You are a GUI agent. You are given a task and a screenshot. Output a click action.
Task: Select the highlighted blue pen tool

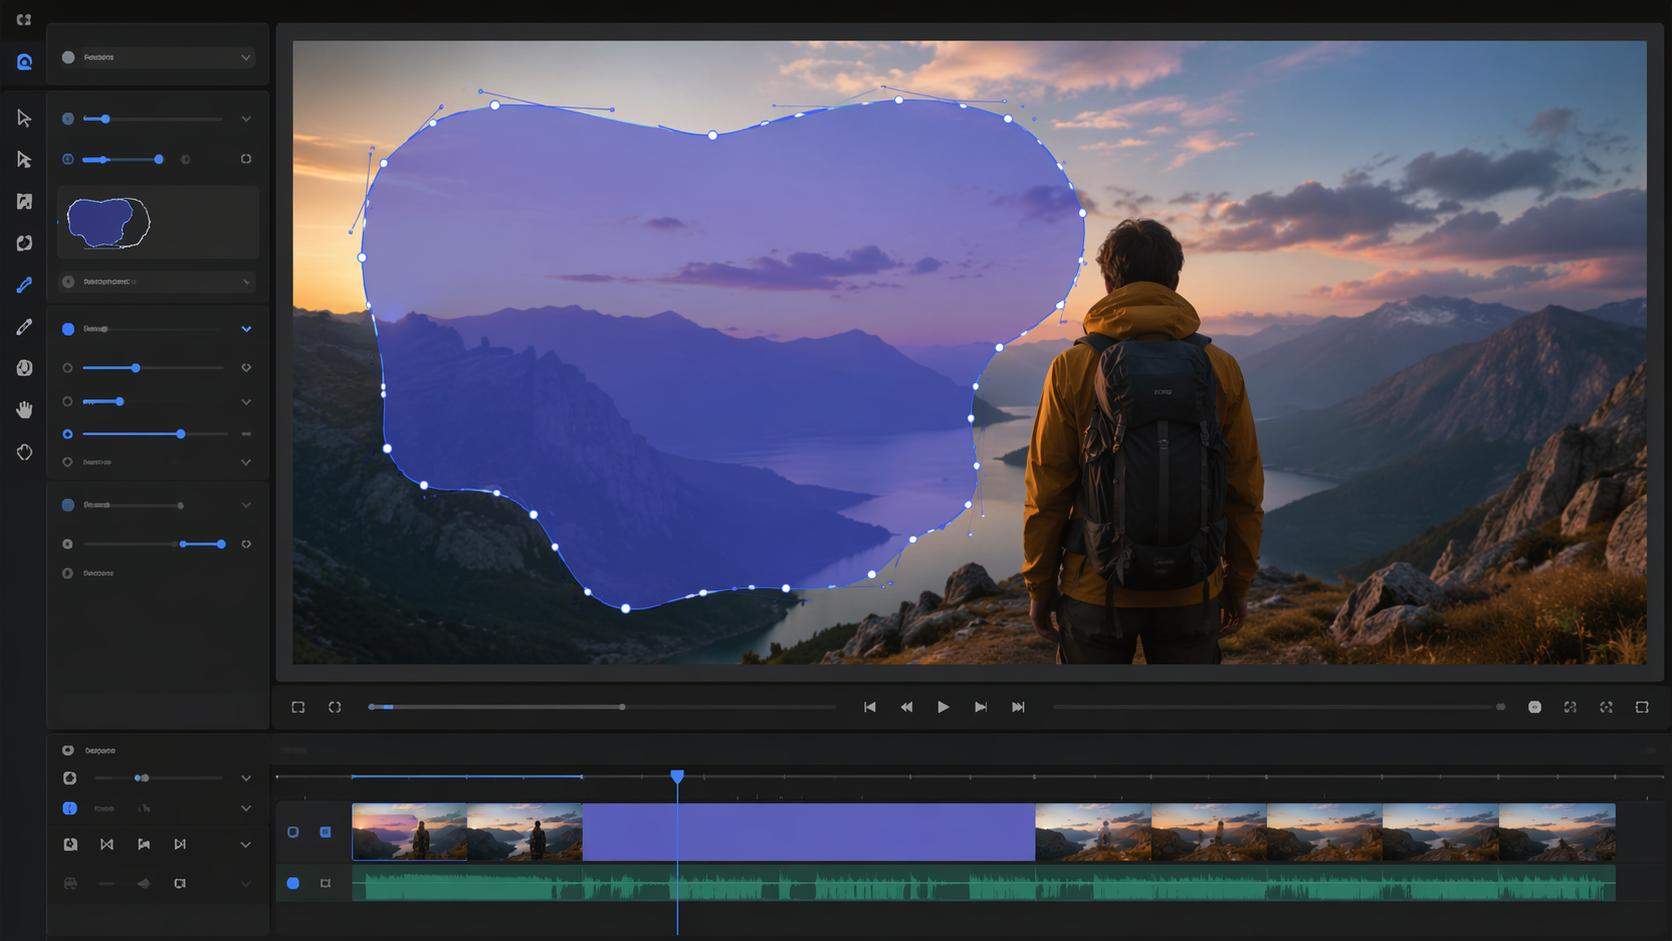24,285
